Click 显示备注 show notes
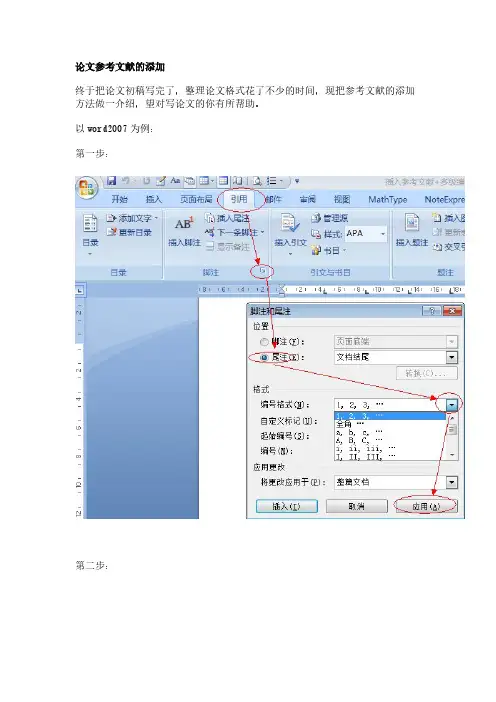496x702 pixels. [227, 247]
